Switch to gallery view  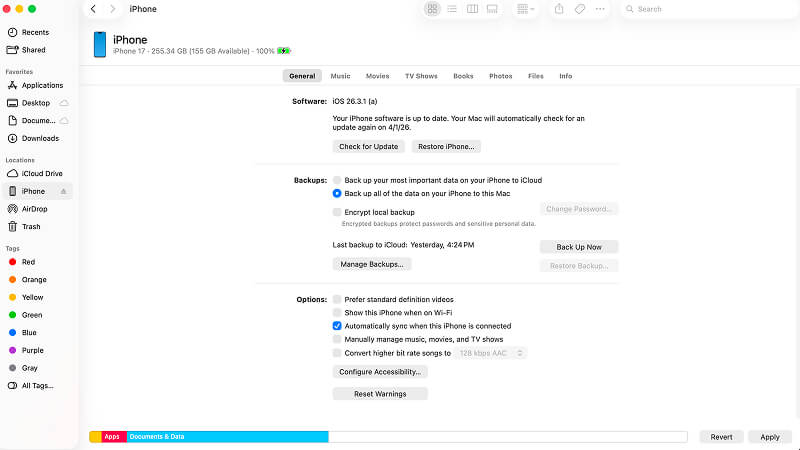(492, 9)
